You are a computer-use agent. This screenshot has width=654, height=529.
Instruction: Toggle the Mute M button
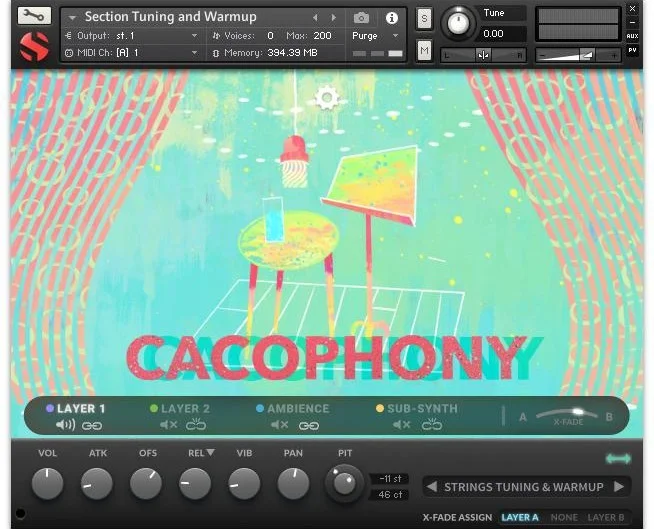tap(424, 51)
